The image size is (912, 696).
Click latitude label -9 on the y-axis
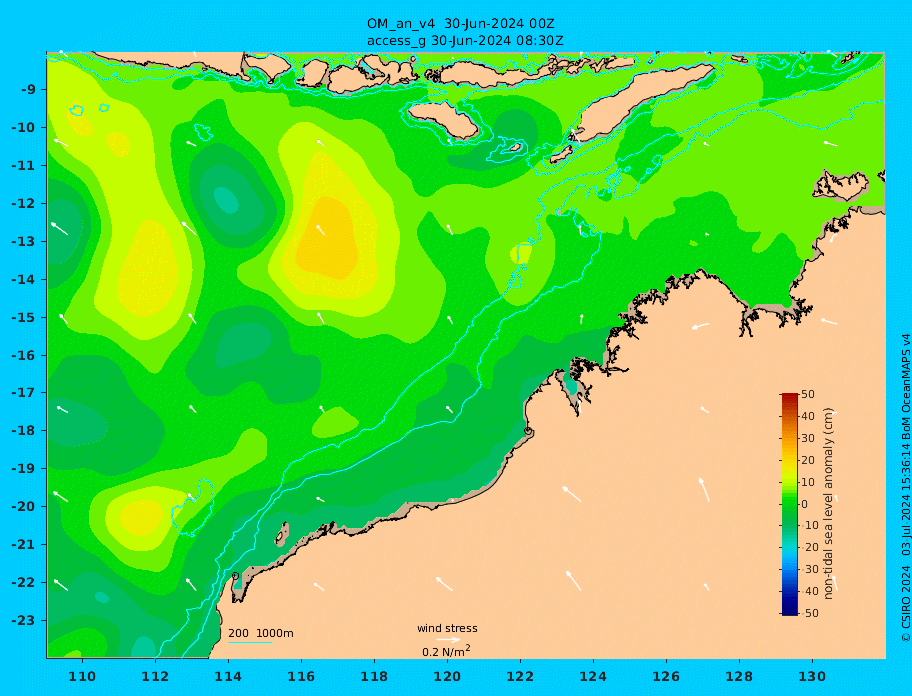pyautogui.click(x=29, y=90)
